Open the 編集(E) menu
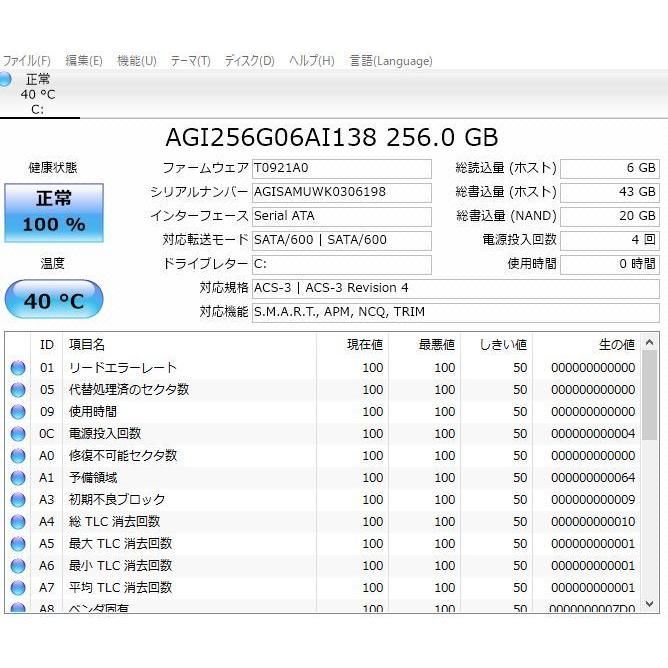 [84, 61]
